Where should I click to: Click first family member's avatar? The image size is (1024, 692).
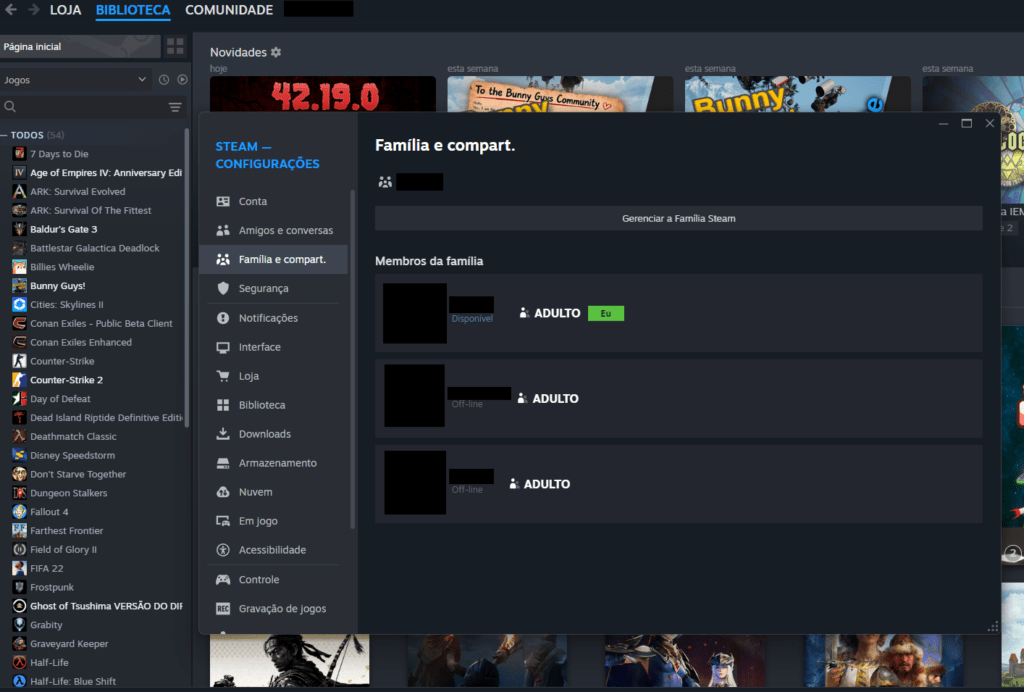pyautogui.click(x=415, y=313)
